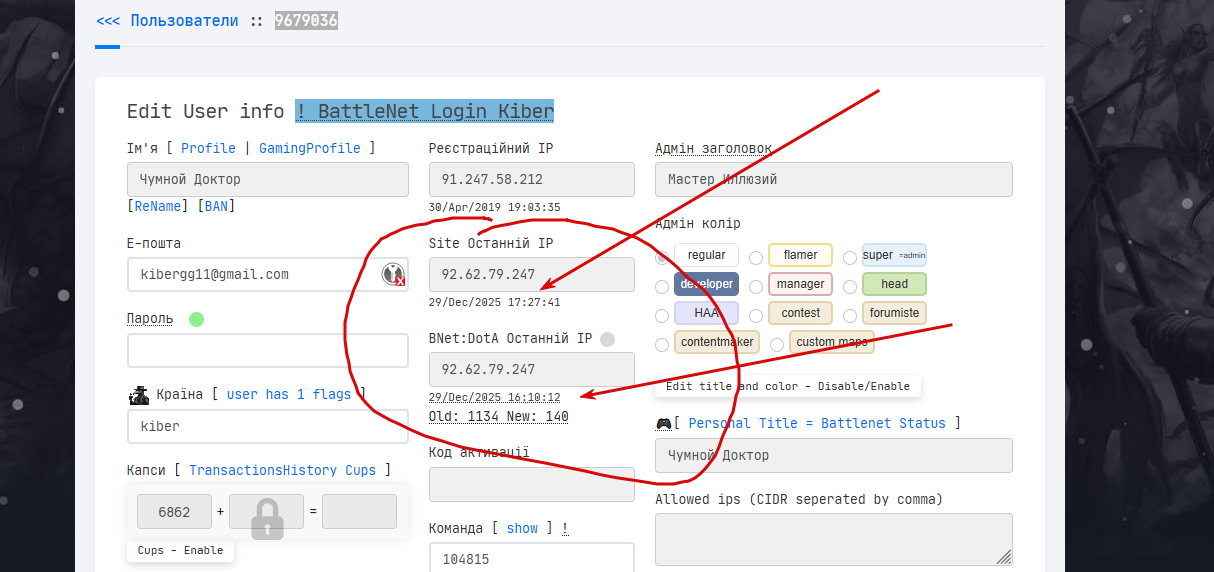Click the Ім'я field with Чумной Доктор
The image size is (1214, 572).
coord(268,180)
